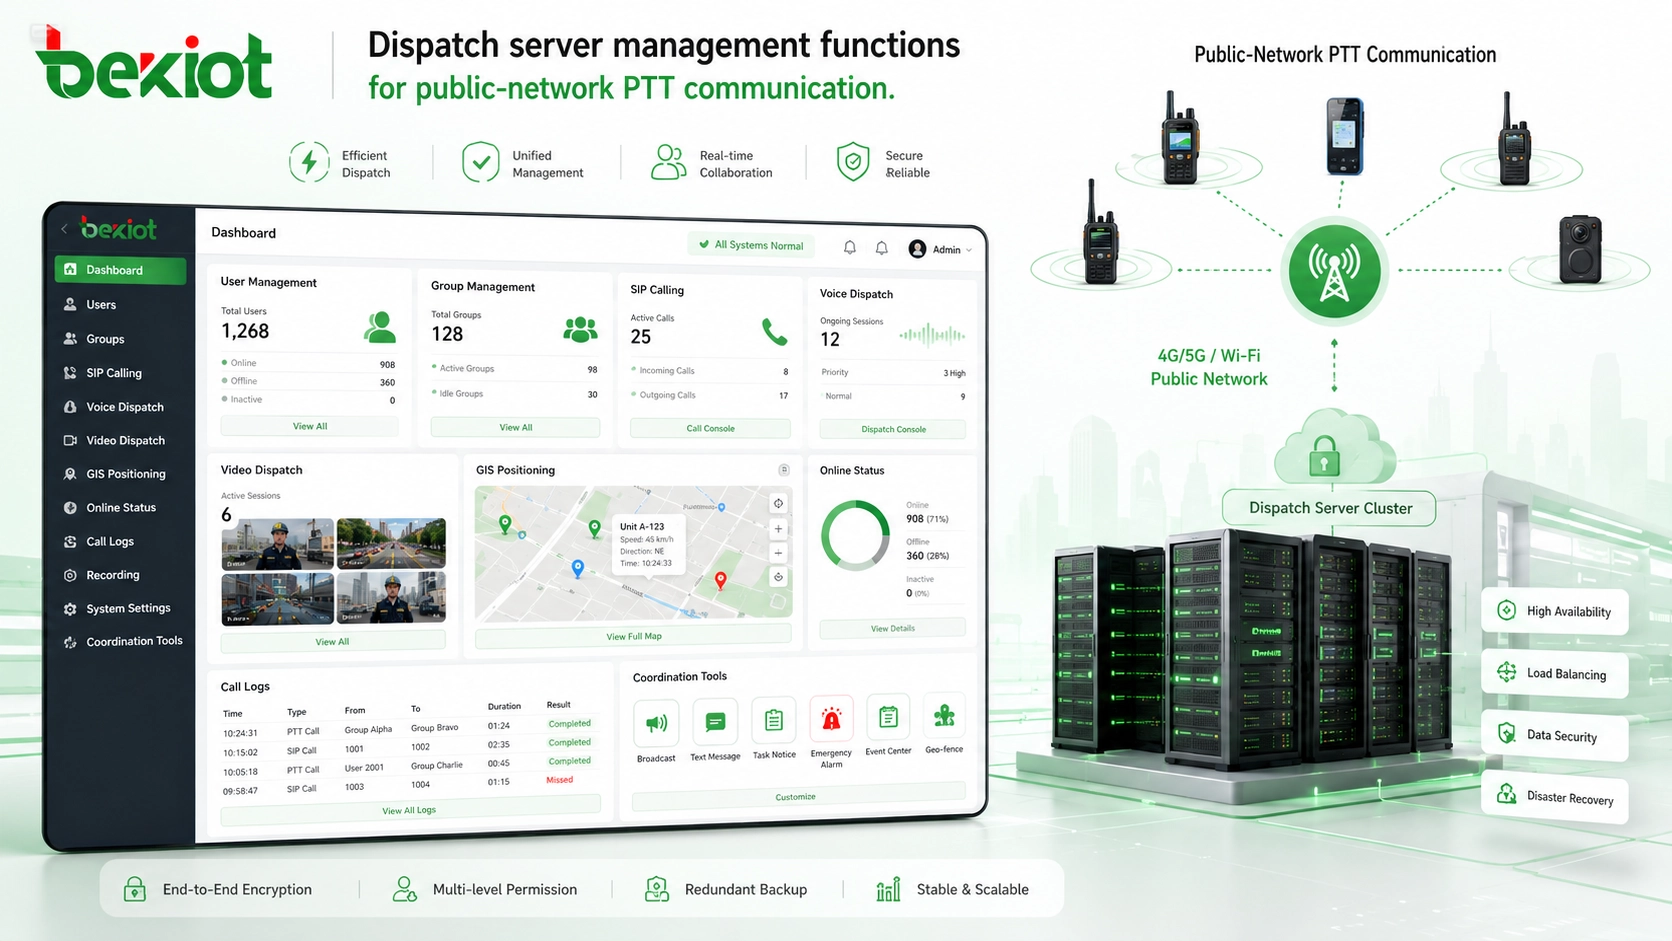Click the map locate target icon
1672x941 pixels.
coord(778,503)
